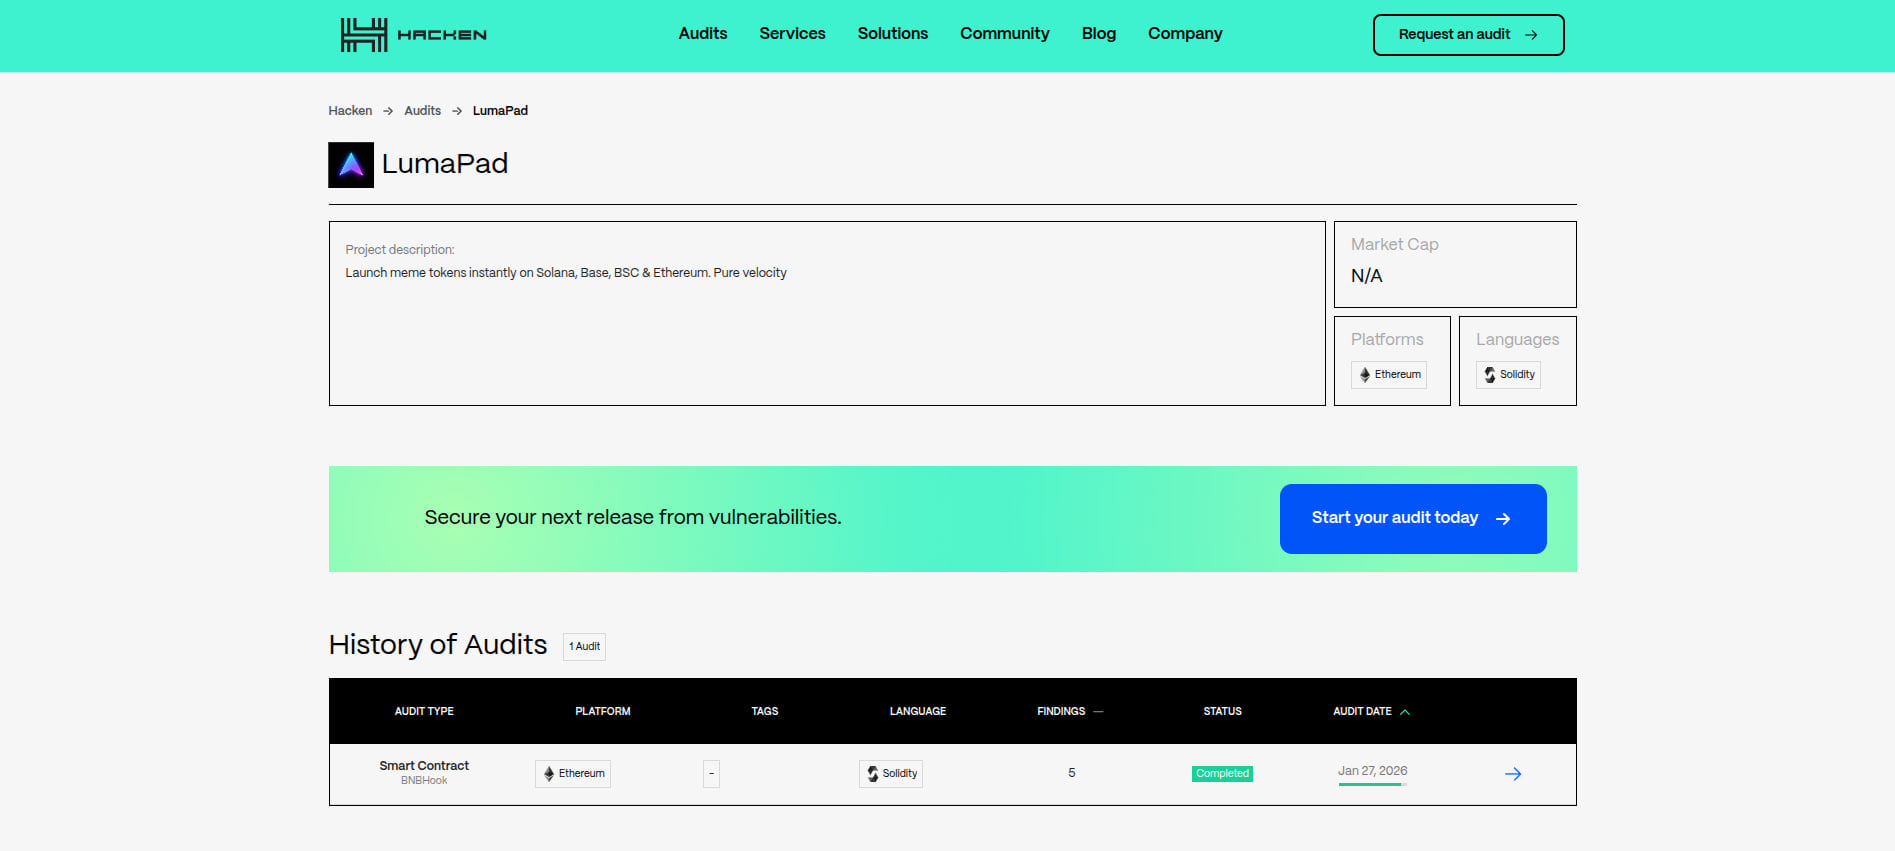The height and width of the screenshot is (851, 1895).
Task: Click the Audits breadcrumb link
Action: [x=422, y=111]
